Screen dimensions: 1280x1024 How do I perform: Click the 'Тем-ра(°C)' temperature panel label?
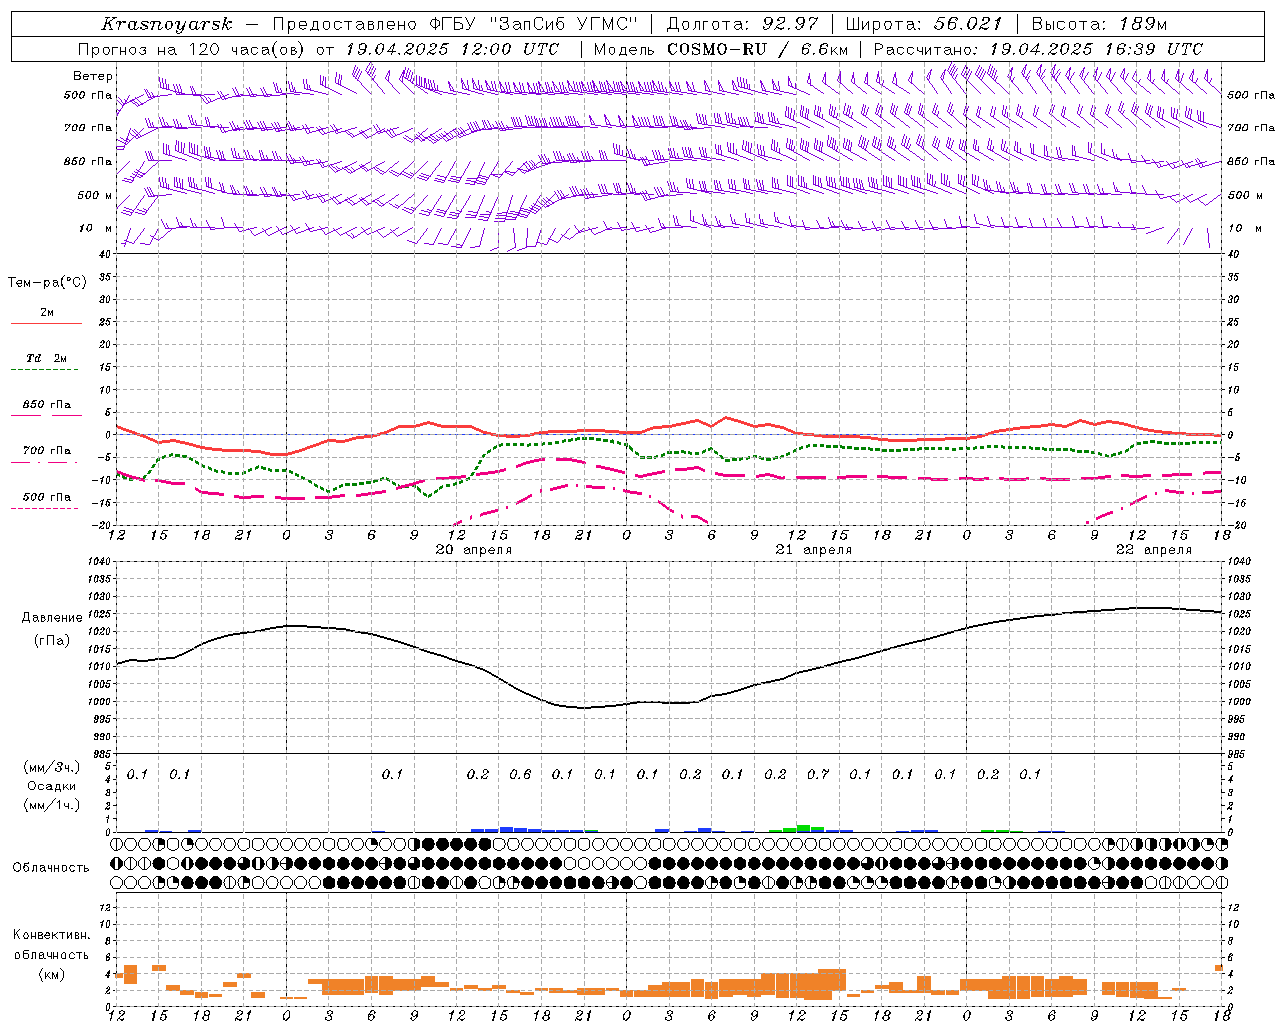[x=47, y=283]
